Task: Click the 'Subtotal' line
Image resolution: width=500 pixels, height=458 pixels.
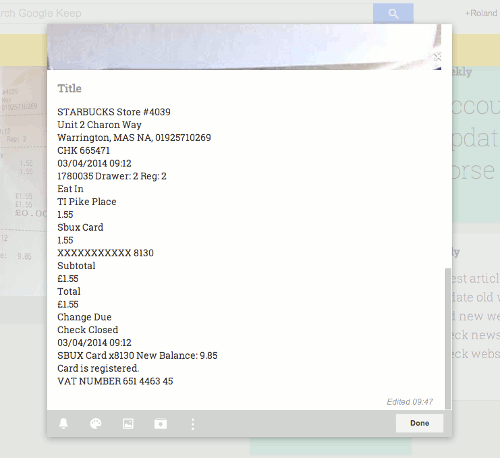Action: coord(76,266)
